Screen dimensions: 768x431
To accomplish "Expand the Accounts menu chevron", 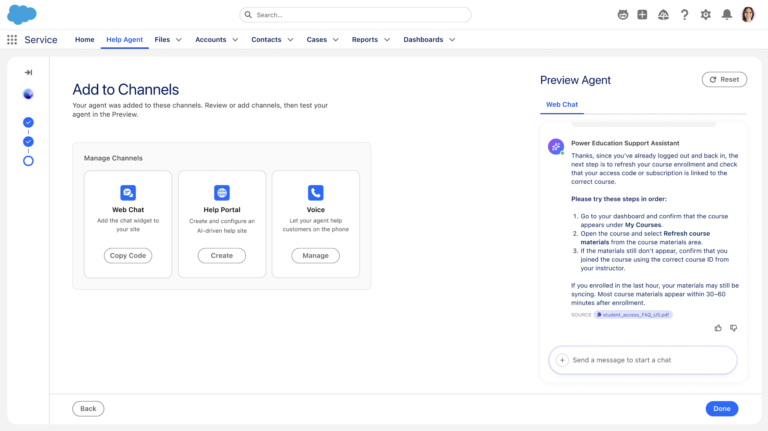I will tap(235, 40).
